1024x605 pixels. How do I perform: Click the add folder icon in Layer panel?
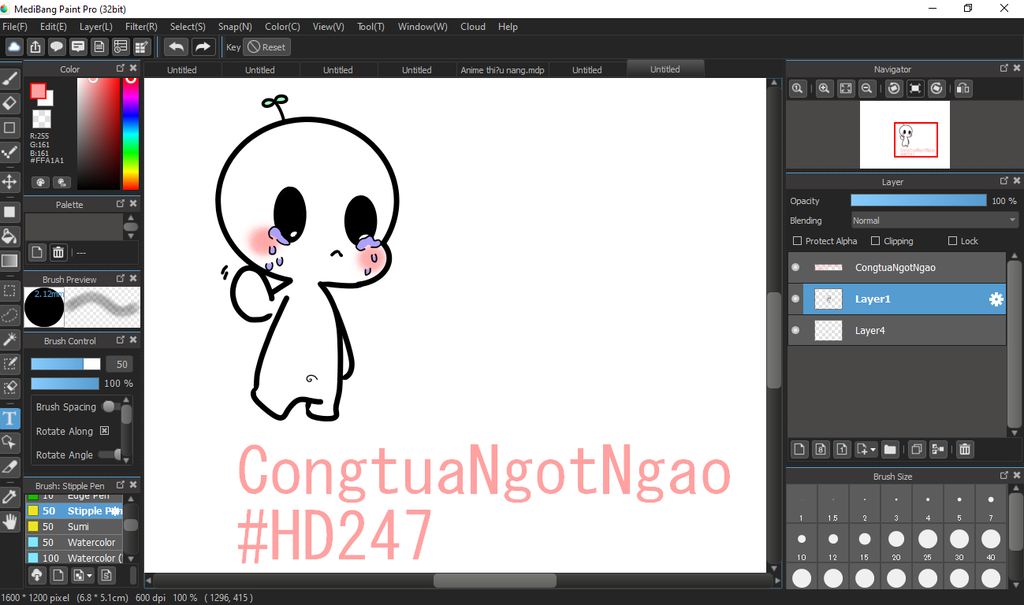click(890, 450)
